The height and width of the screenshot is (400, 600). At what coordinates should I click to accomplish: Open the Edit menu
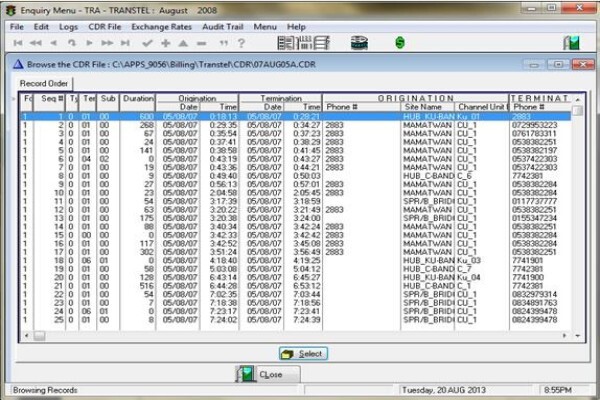pos(41,27)
